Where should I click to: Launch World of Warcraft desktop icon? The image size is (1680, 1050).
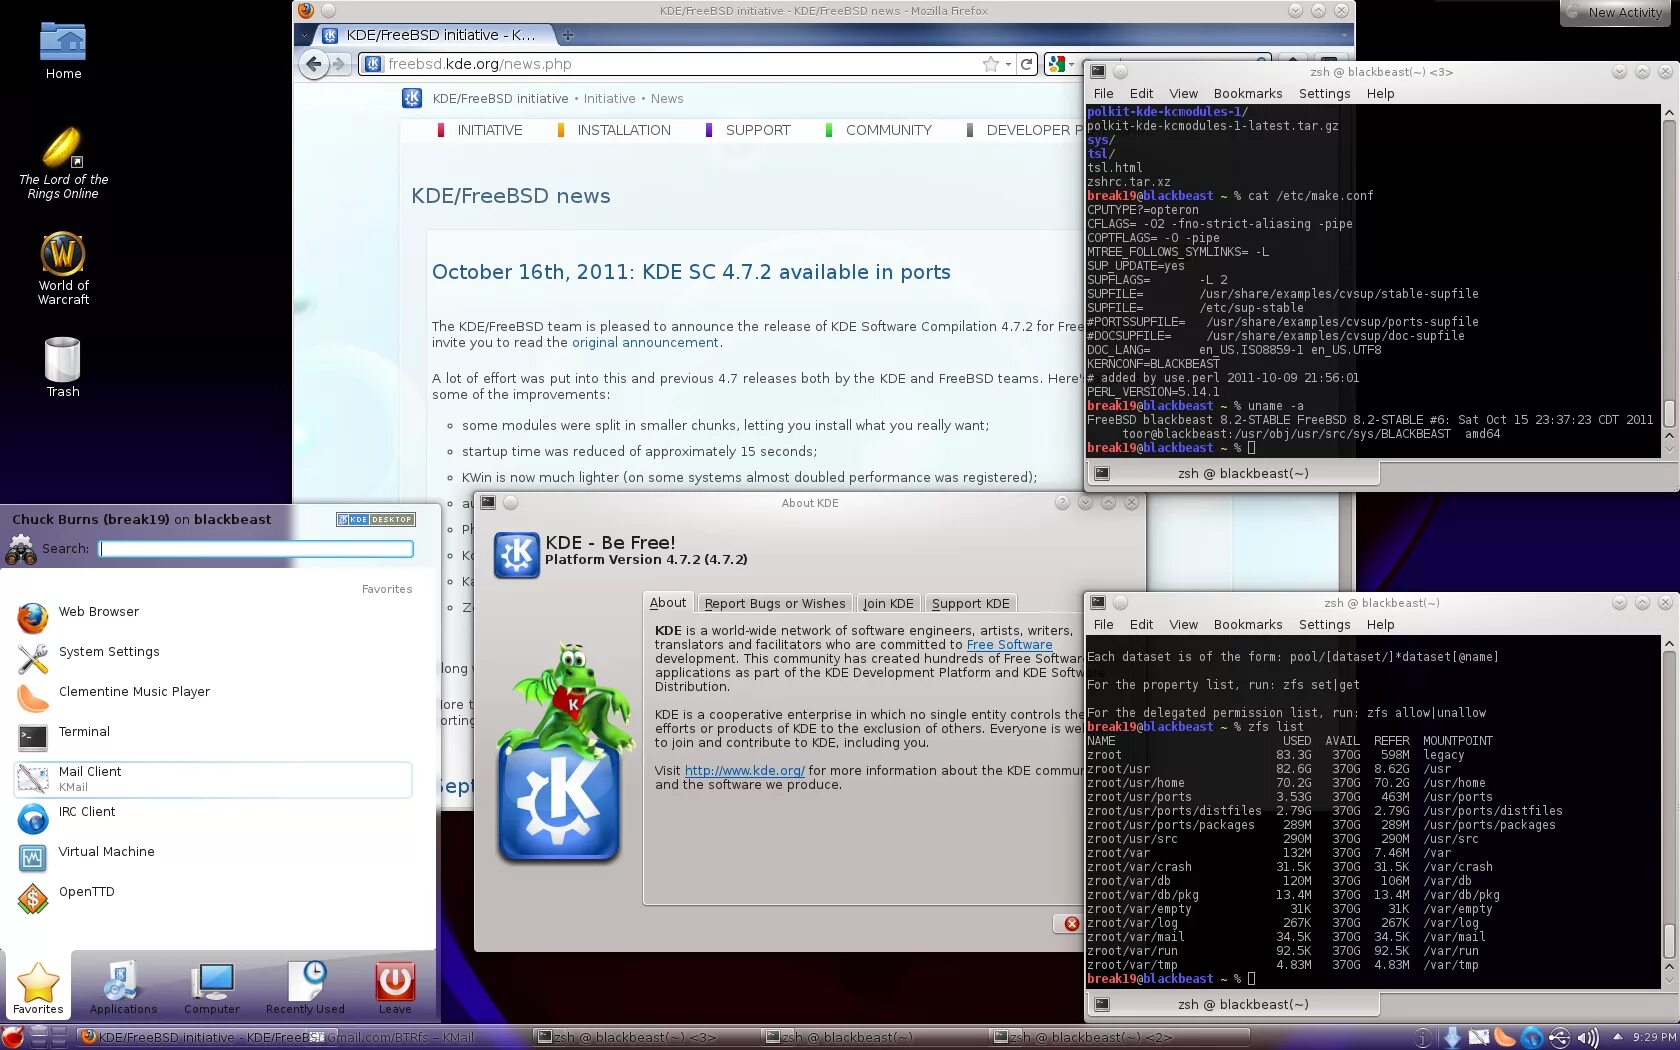[x=63, y=268]
